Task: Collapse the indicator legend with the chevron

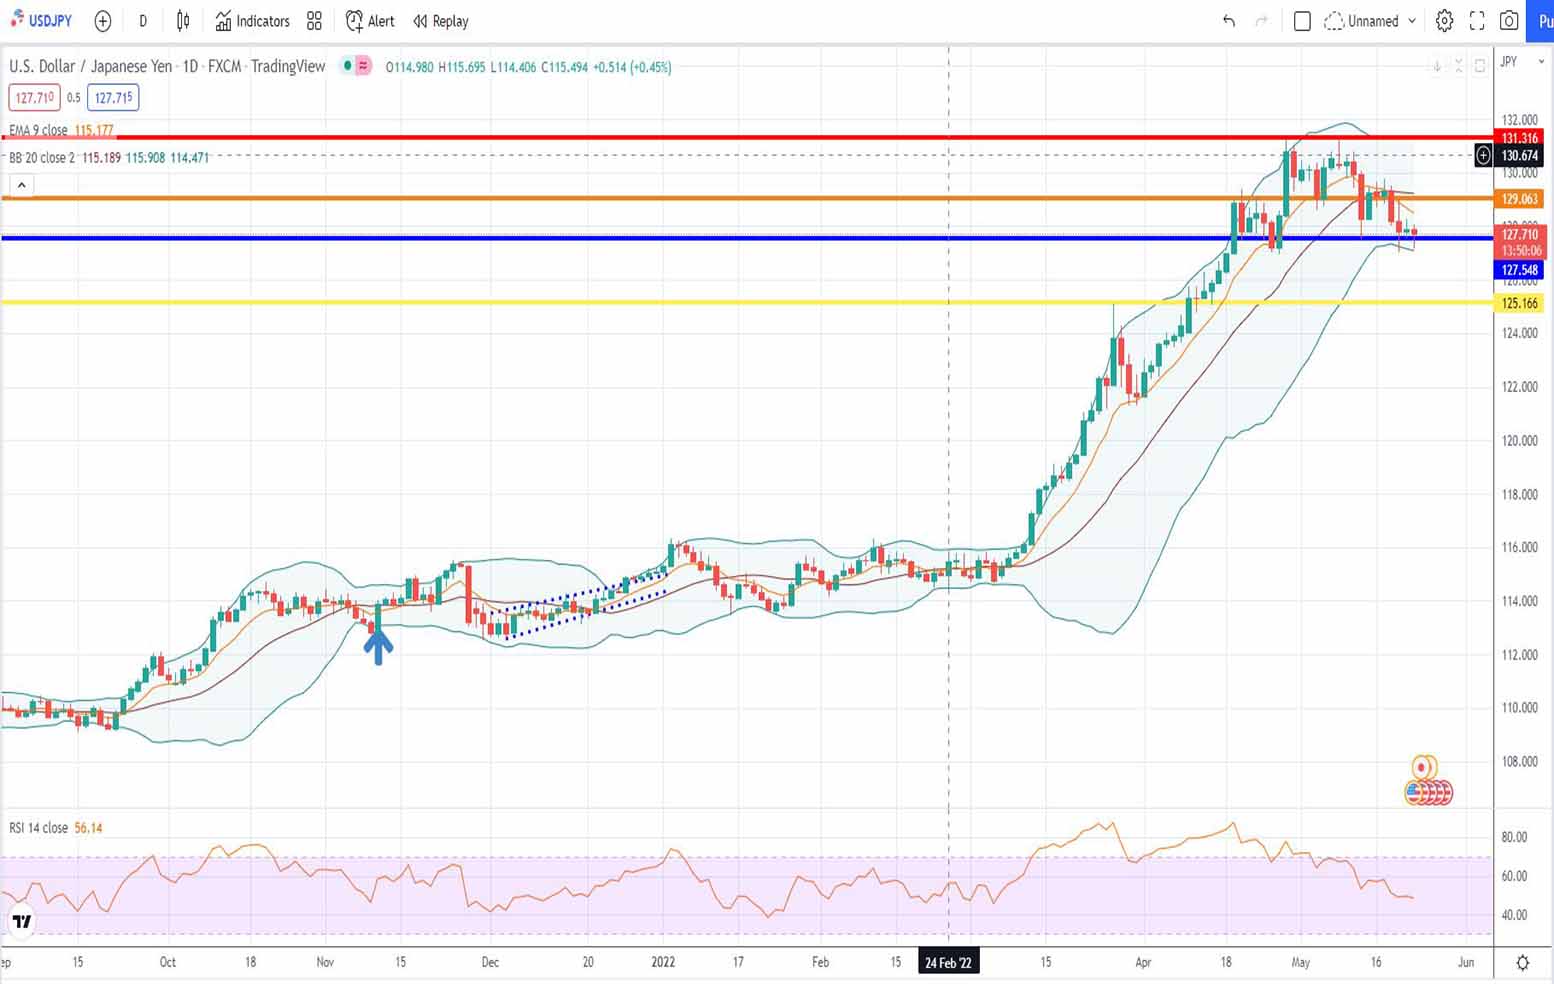Action: [21, 185]
